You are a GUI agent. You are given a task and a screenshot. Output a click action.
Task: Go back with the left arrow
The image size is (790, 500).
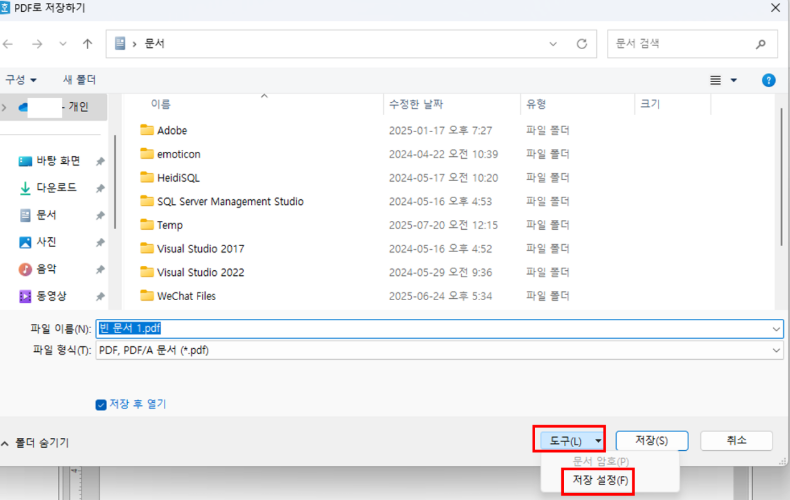coord(8,44)
